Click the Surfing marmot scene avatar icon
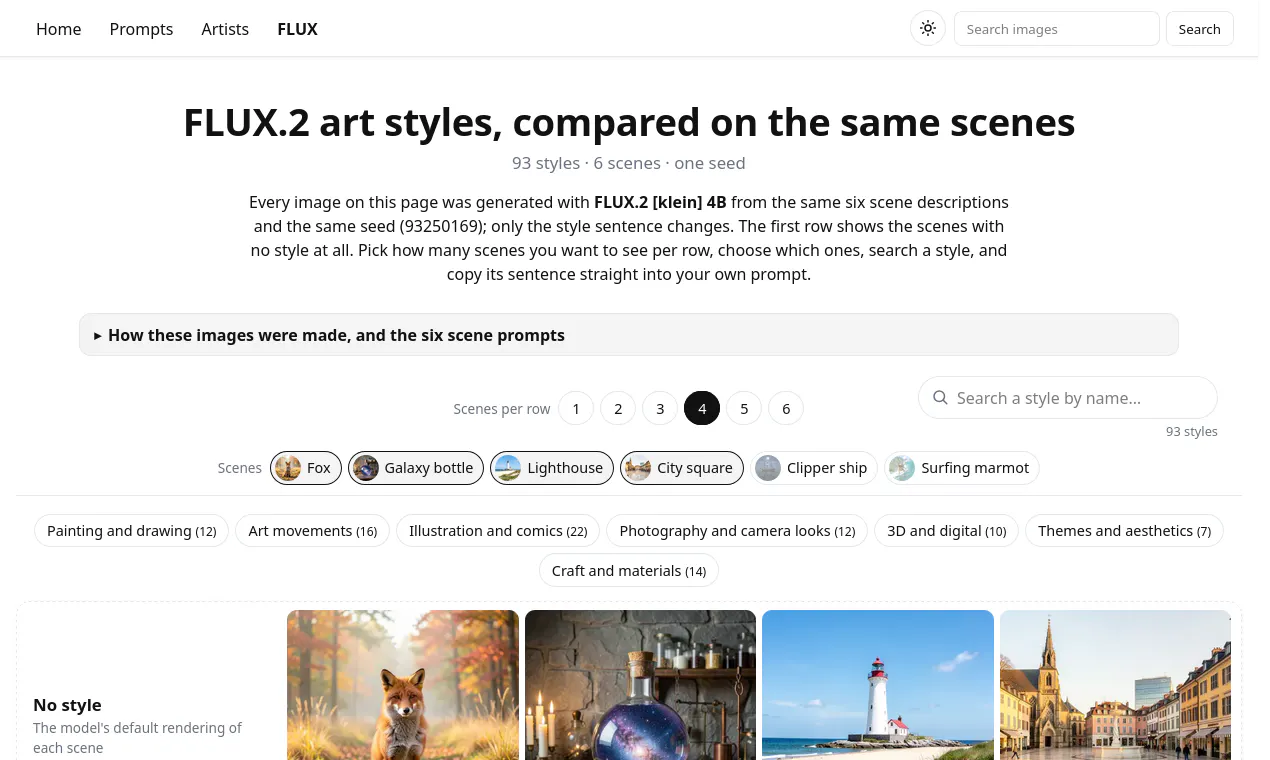 [902, 468]
